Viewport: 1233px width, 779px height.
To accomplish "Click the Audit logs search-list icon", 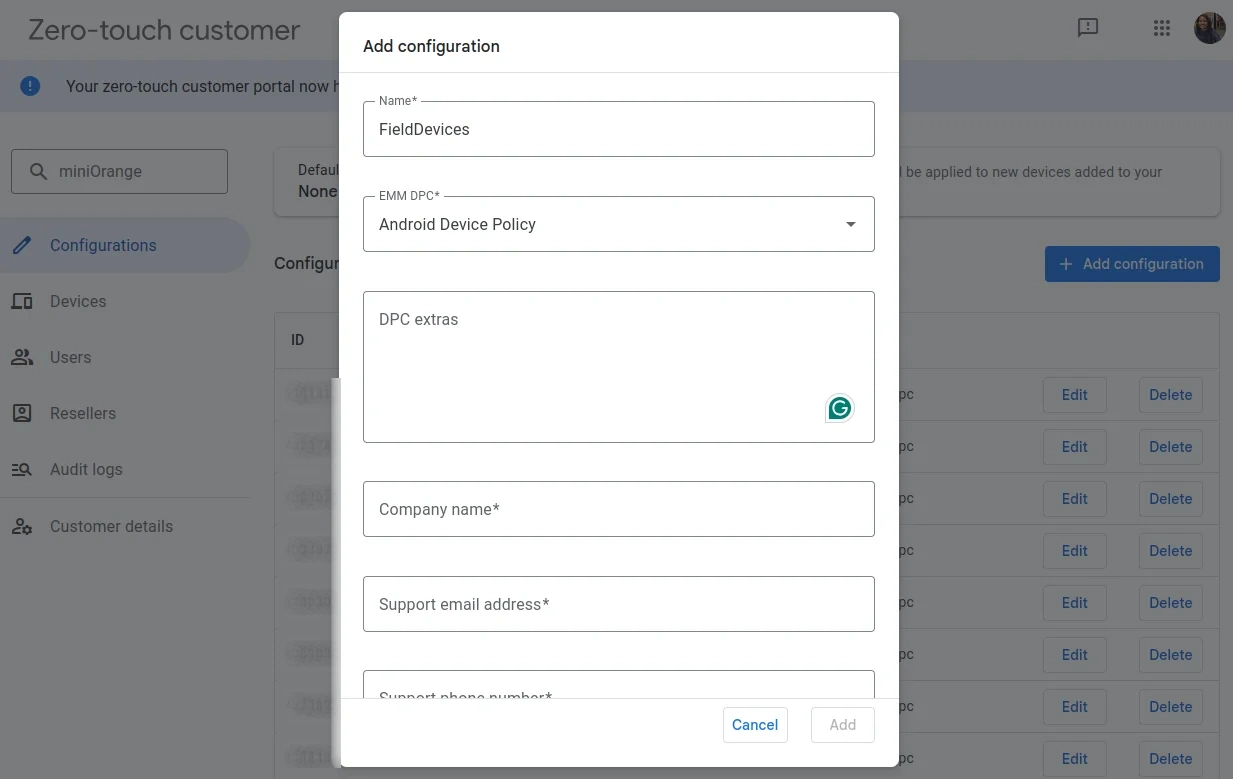I will click(22, 469).
